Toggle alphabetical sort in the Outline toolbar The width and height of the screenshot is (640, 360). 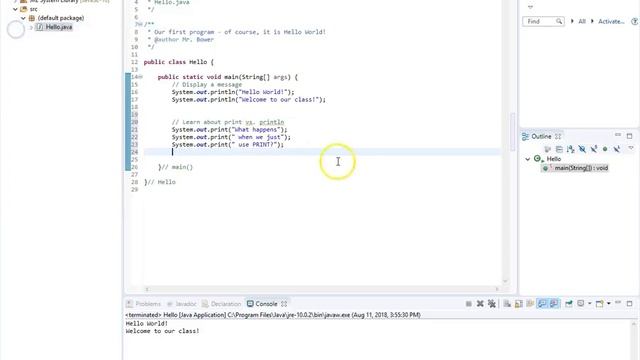pyautogui.click(x=571, y=149)
